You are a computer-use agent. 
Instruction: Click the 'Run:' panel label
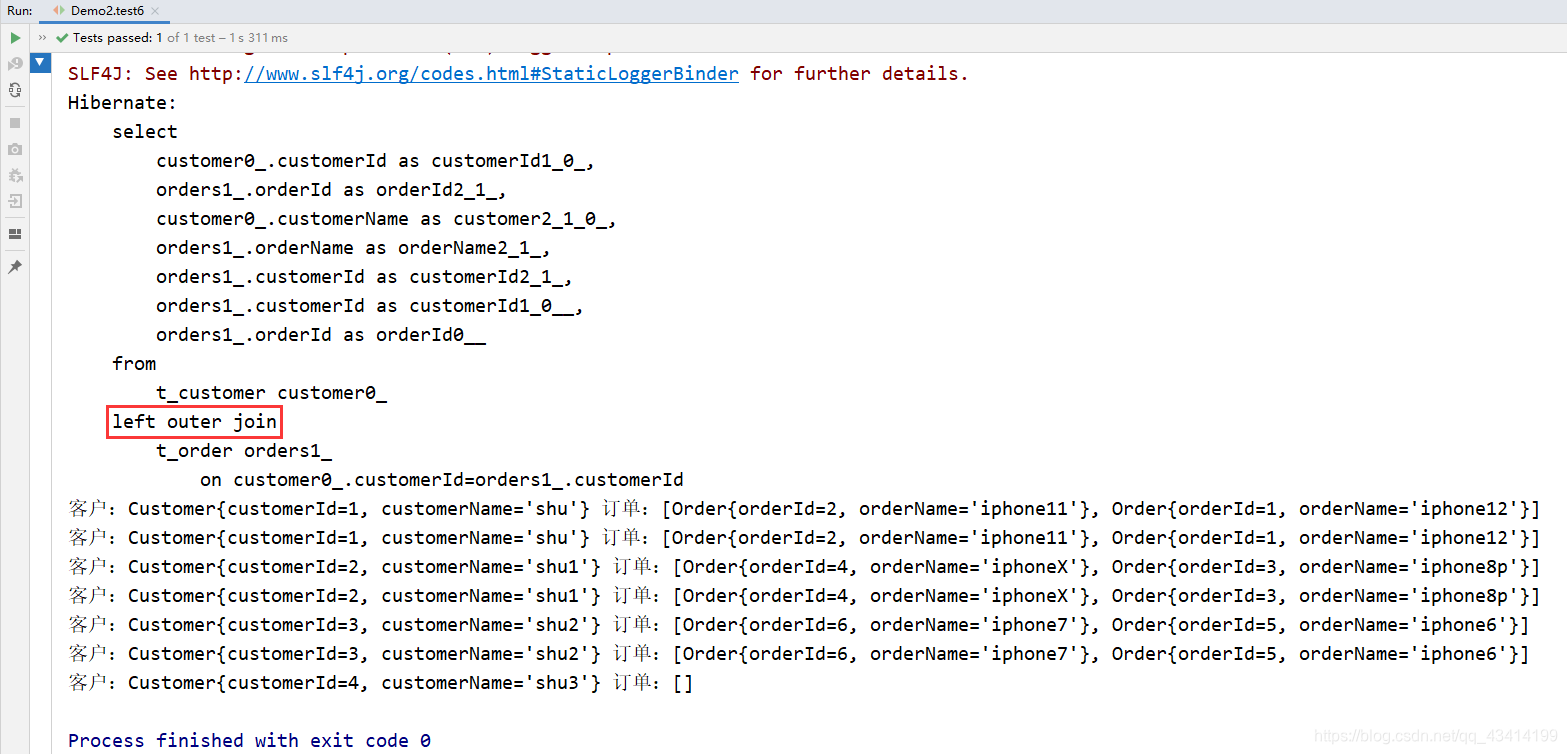click(x=19, y=11)
